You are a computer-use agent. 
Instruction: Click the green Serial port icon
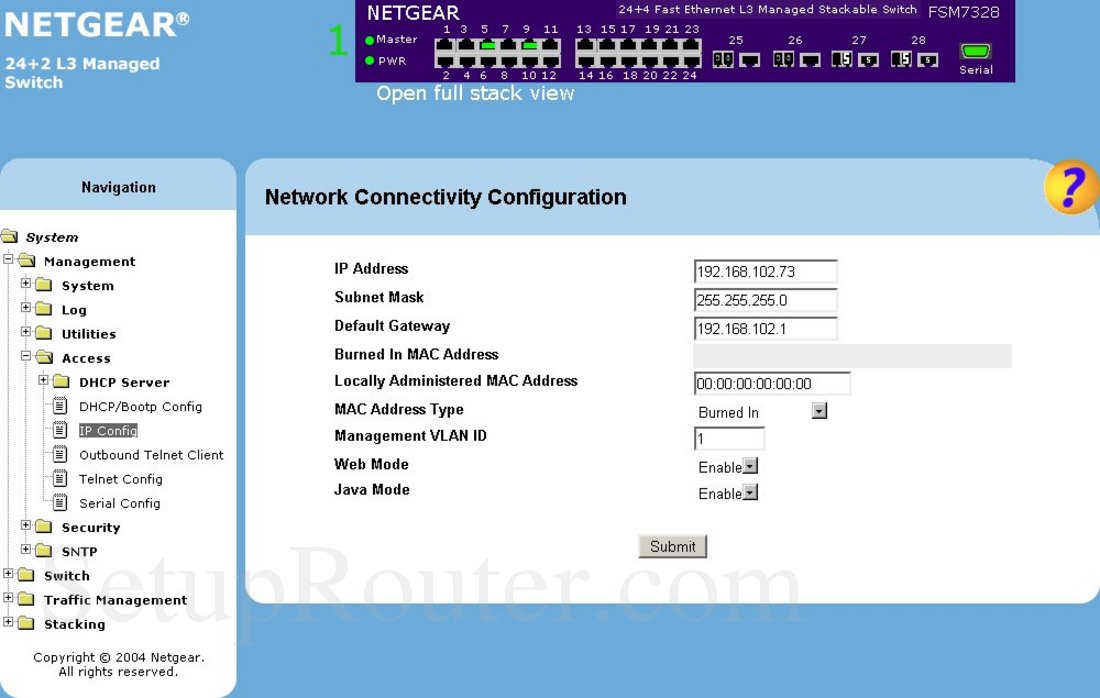pos(975,51)
